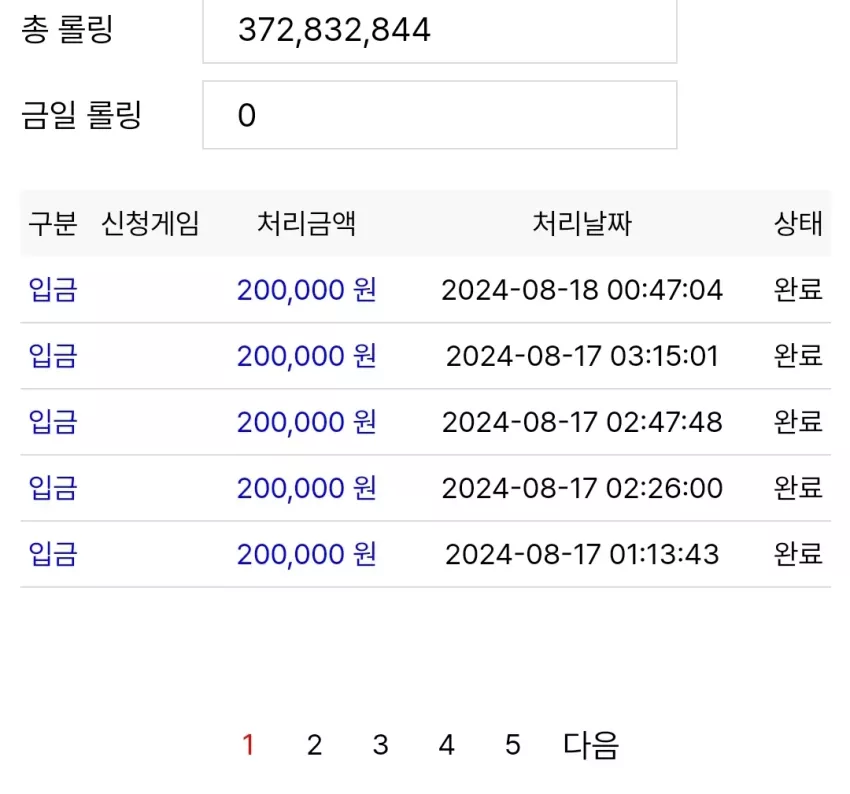Click the 처리금액 column header
The image size is (850, 794).
coord(306,223)
